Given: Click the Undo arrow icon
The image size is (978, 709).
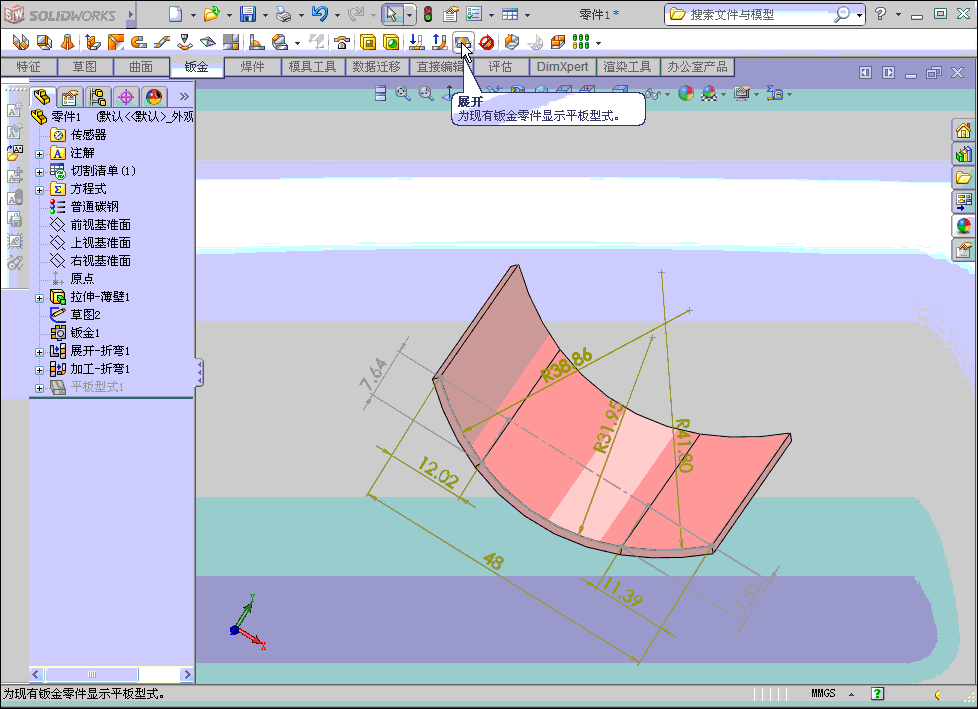Looking at the screenshot, I should pos(320,14).
